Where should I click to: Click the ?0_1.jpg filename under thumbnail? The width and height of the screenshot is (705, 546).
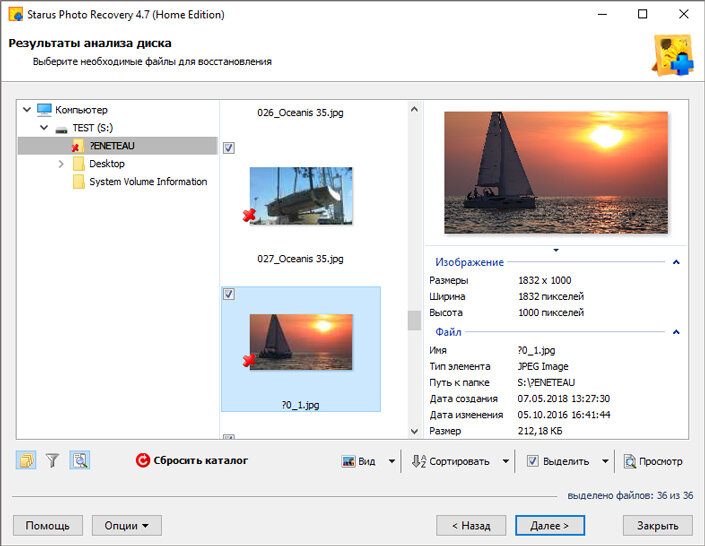click(300, 405)
